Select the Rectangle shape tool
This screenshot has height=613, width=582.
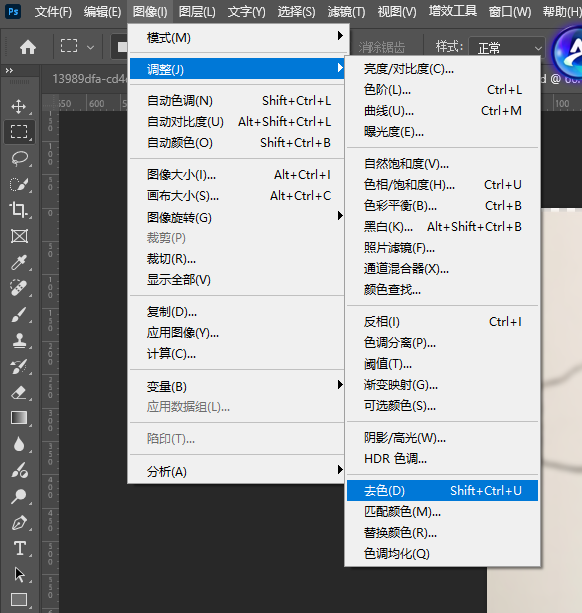(19, 600)
